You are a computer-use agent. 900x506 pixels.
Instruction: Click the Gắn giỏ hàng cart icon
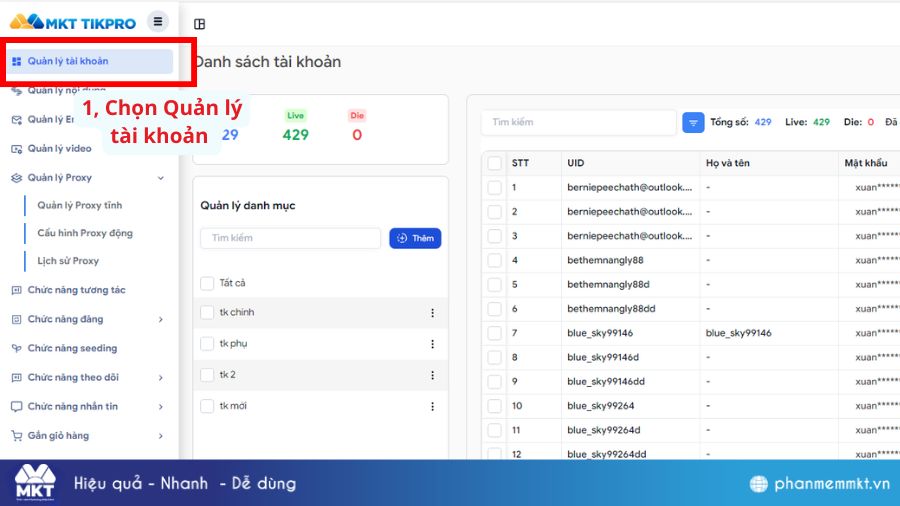(17, 436)
